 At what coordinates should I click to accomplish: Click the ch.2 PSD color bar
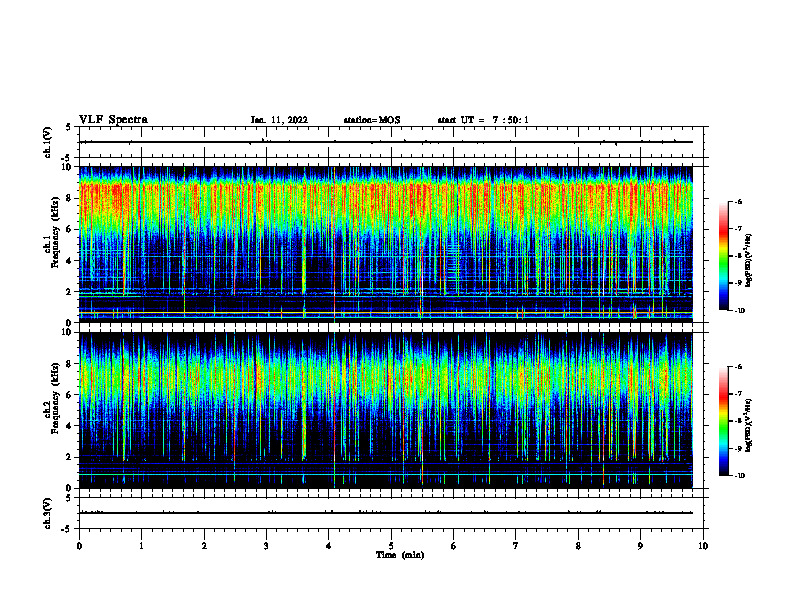coord(724,421)
